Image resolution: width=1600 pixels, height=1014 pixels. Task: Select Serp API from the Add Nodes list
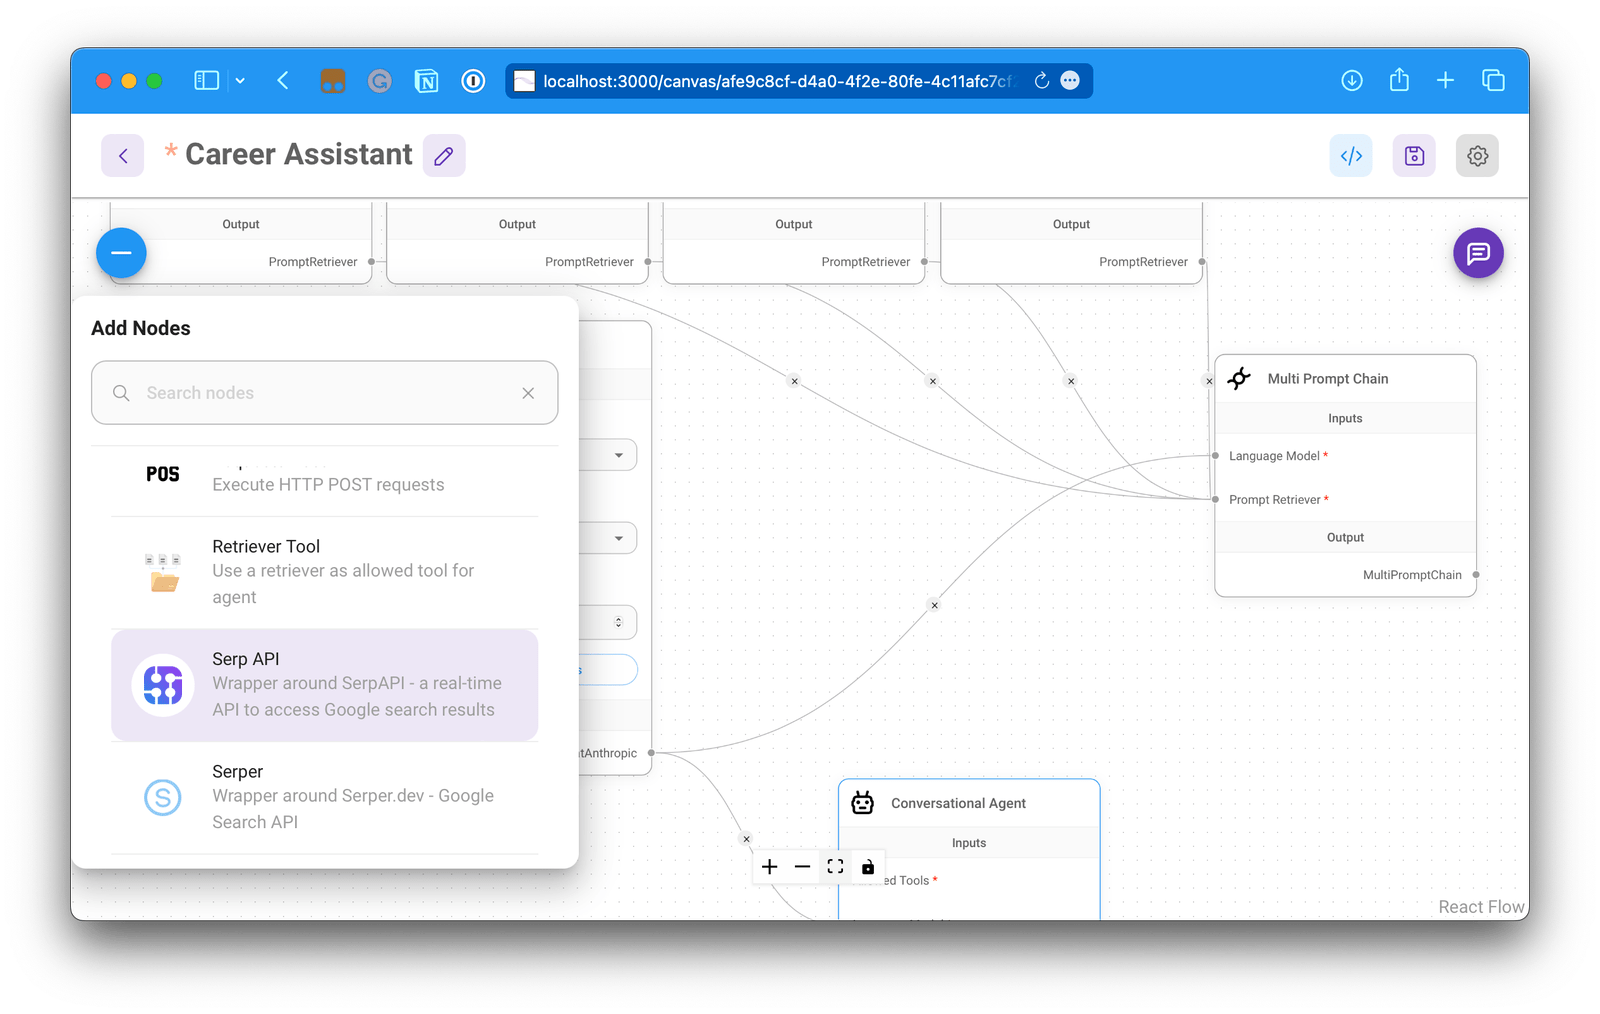(x=324, y=684)
